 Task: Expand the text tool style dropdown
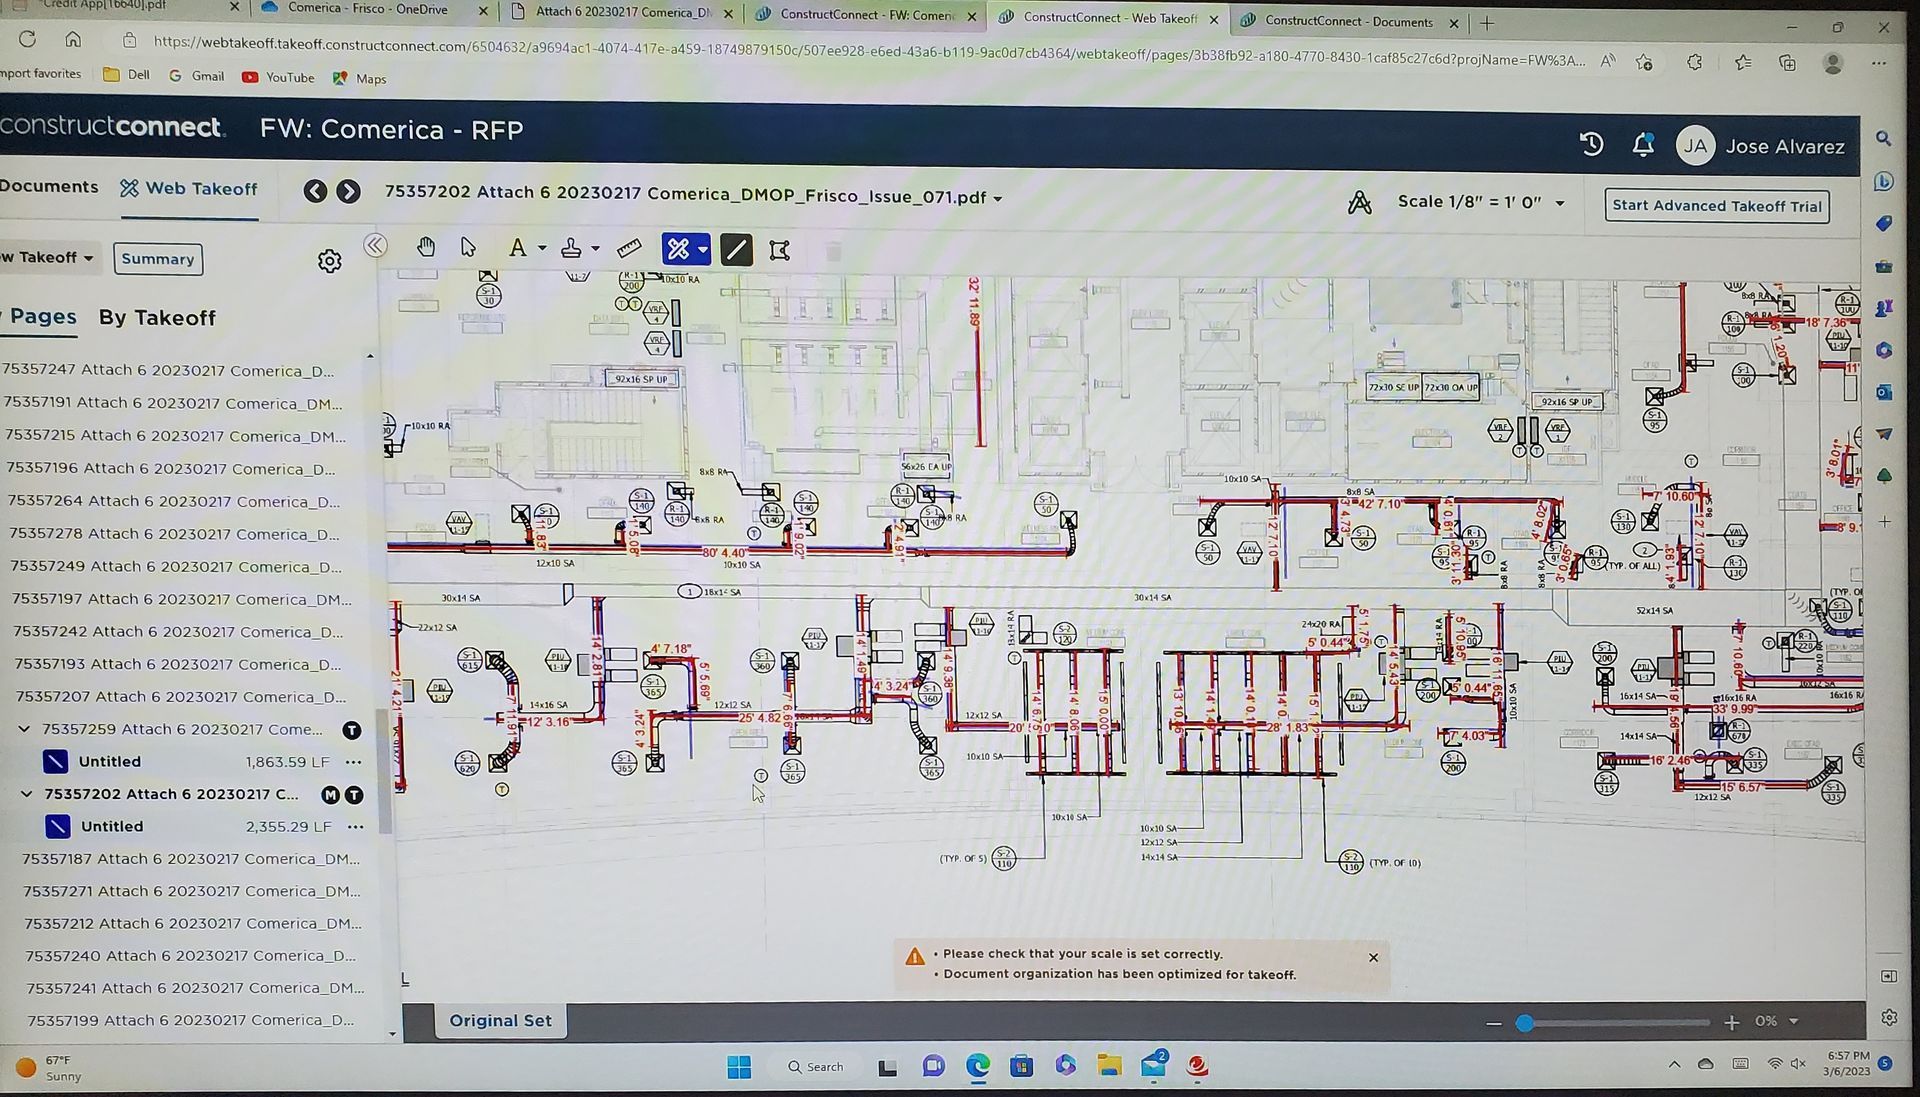click(543, 247)
